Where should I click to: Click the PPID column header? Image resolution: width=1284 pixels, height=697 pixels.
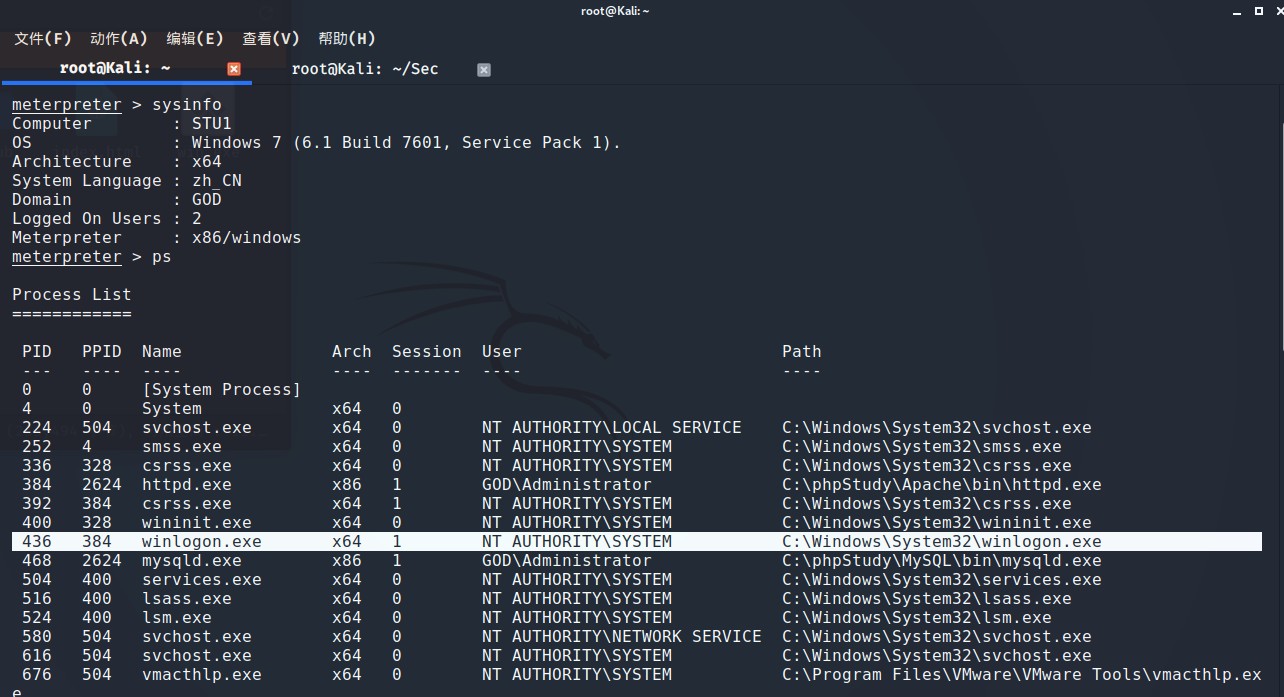102,352
